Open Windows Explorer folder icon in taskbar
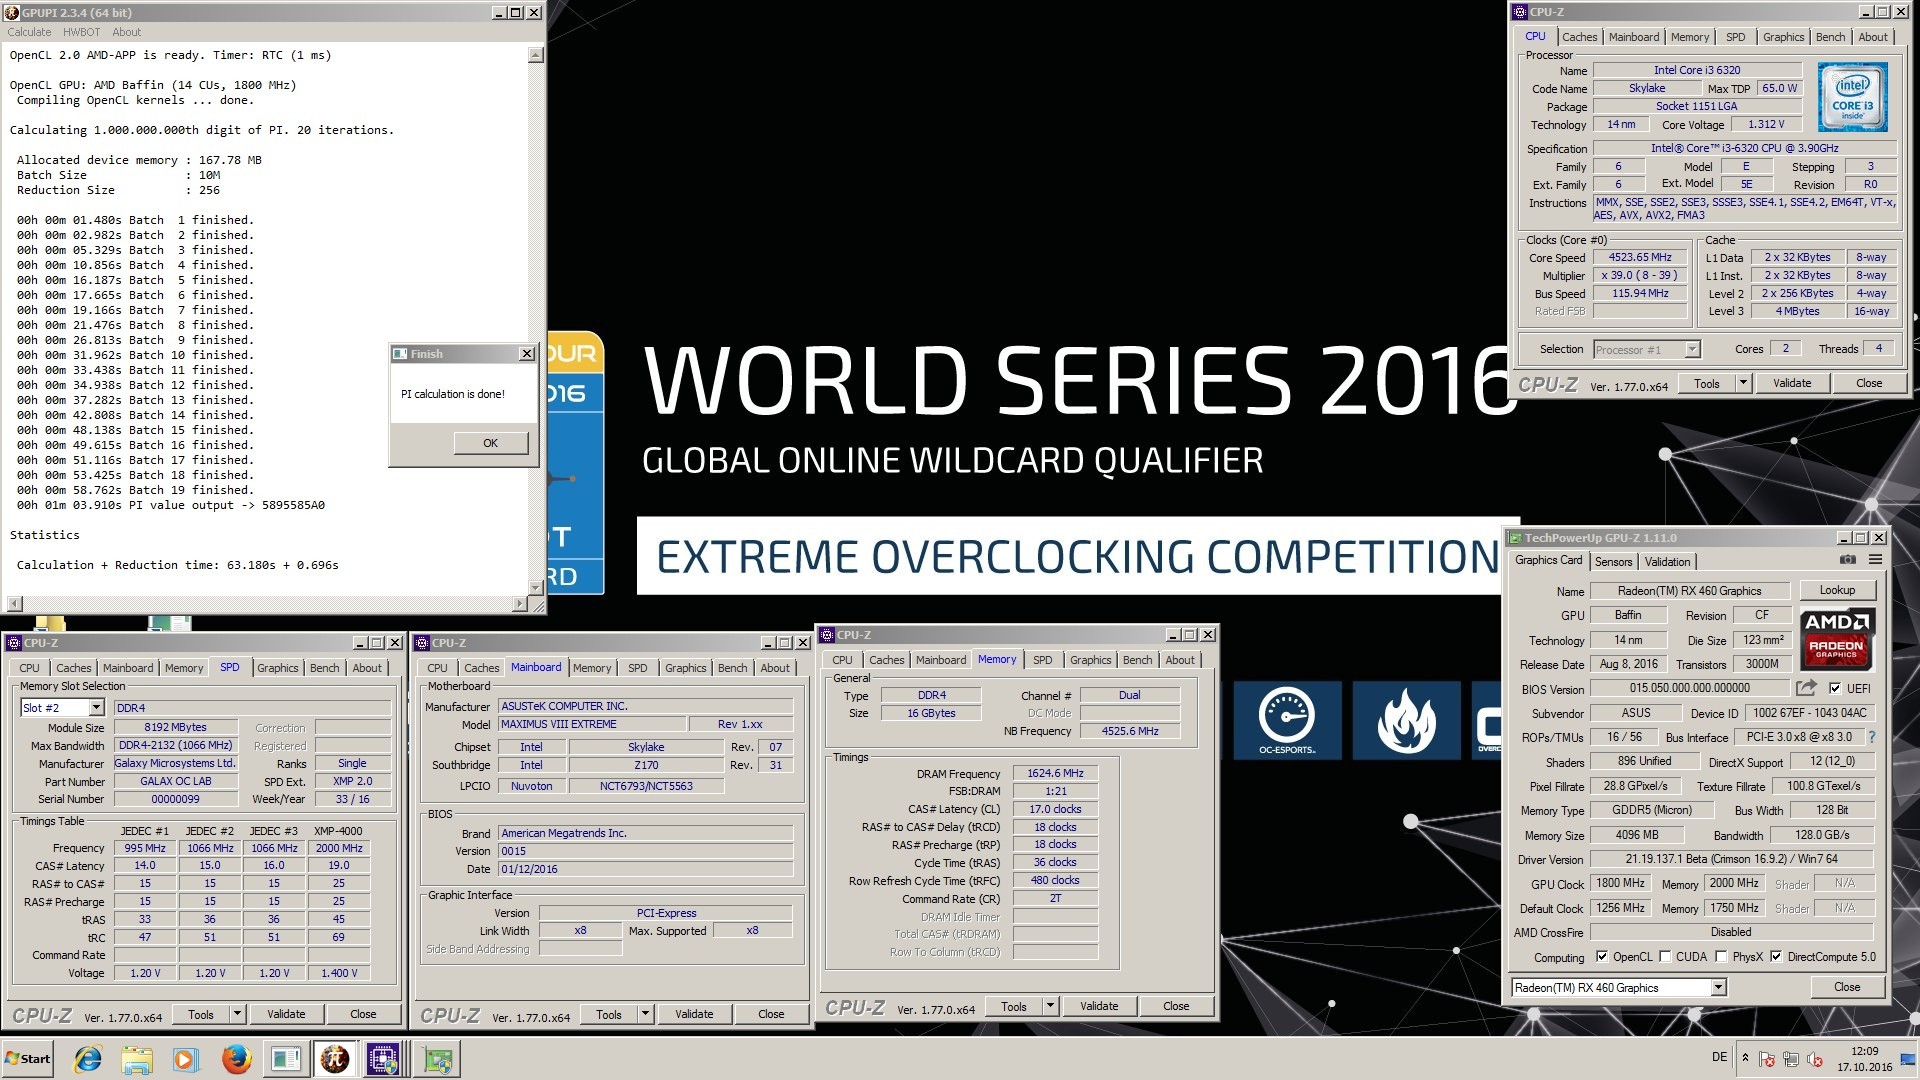1920x1080 pixels. (137, 1059)
